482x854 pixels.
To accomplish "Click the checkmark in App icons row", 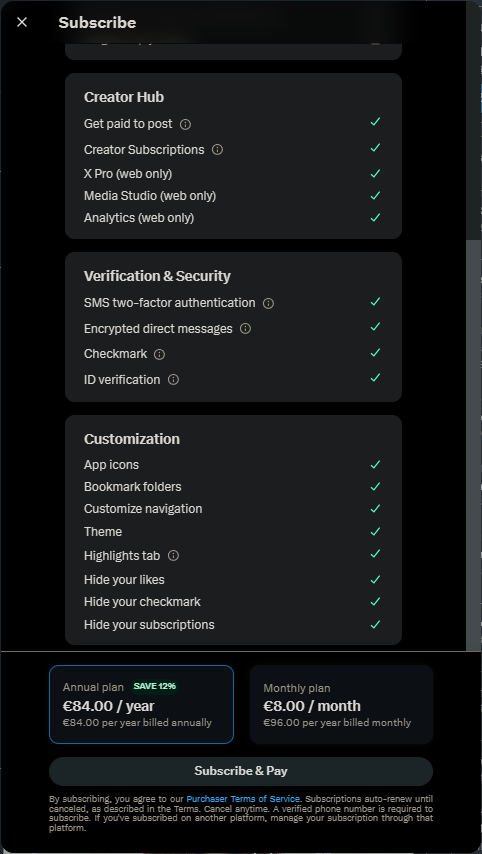I will point(375,465).
